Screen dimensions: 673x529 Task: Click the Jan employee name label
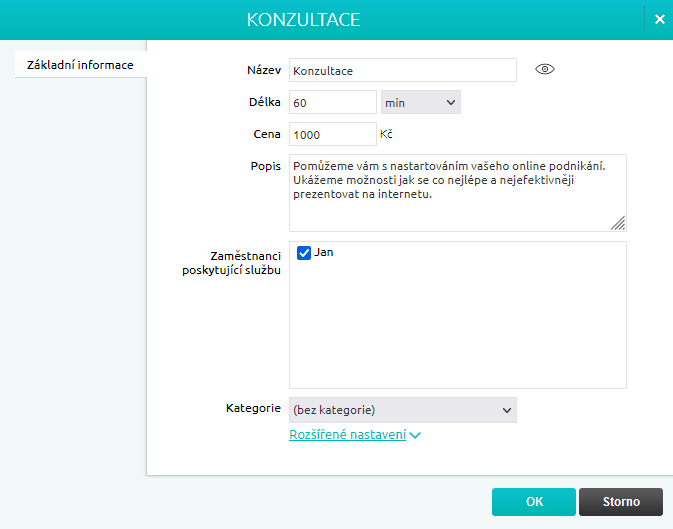324,253
